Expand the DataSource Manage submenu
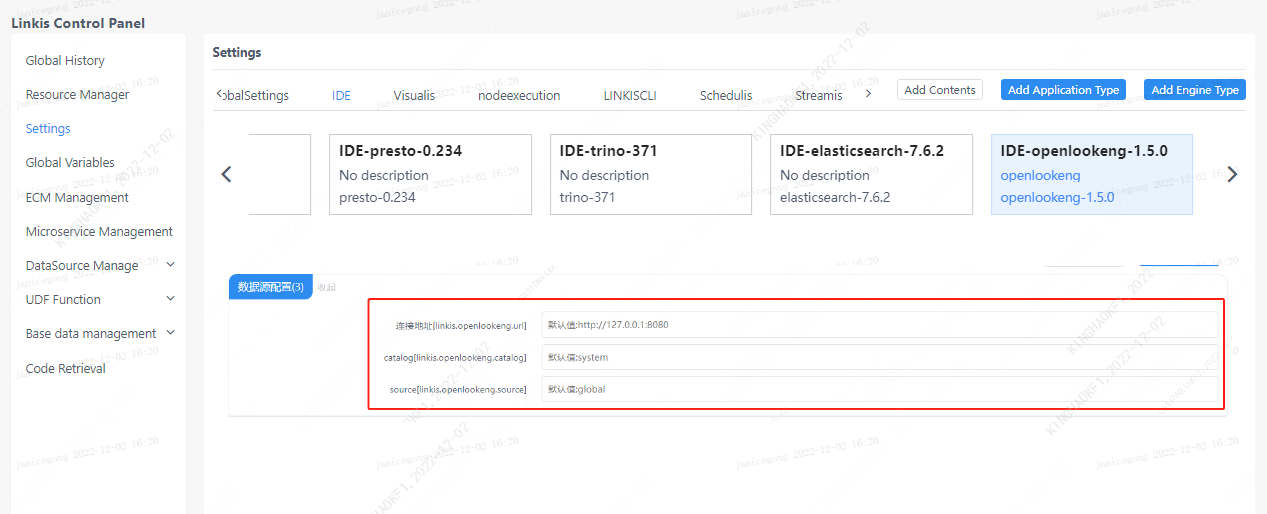The height and width of the screenshot is (514, 1267). (170, 265)
